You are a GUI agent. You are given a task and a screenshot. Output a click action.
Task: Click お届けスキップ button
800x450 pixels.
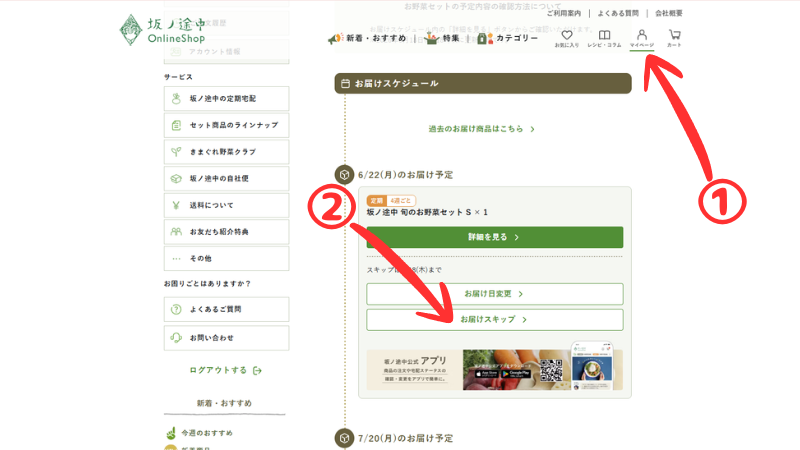click(x=495, y=319)
